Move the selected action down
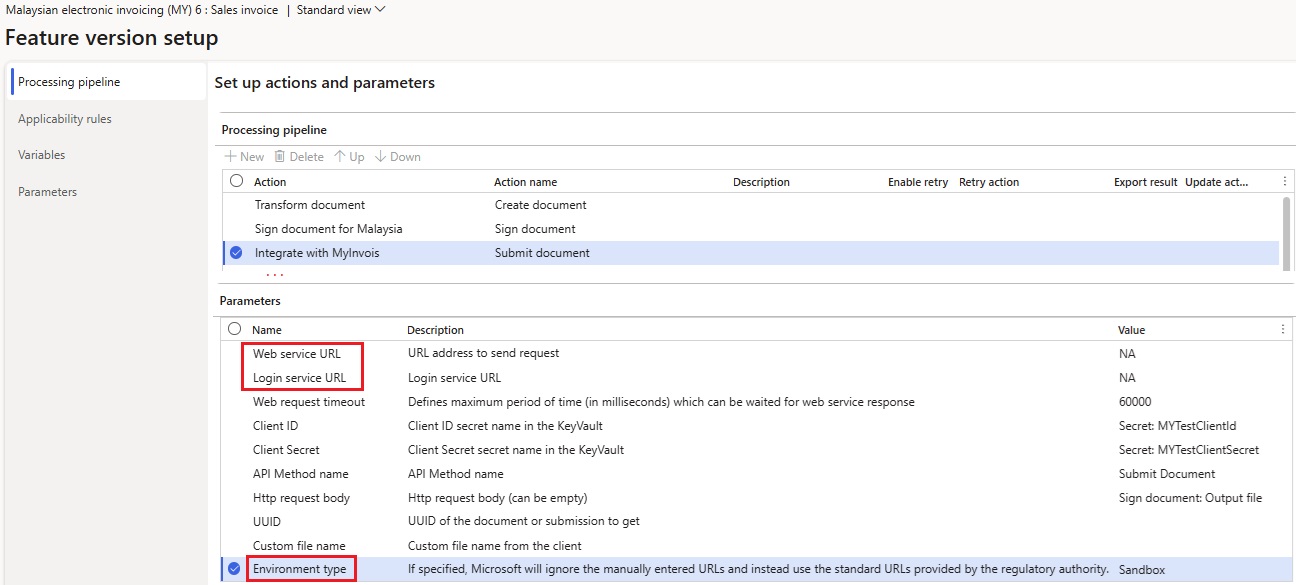1296x585 pixels. point(397,156)
